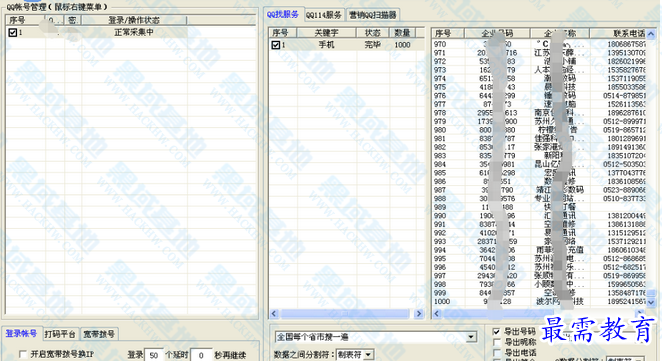
Task: Click the 登录 count field showing 50
Action: click(154, 356)
